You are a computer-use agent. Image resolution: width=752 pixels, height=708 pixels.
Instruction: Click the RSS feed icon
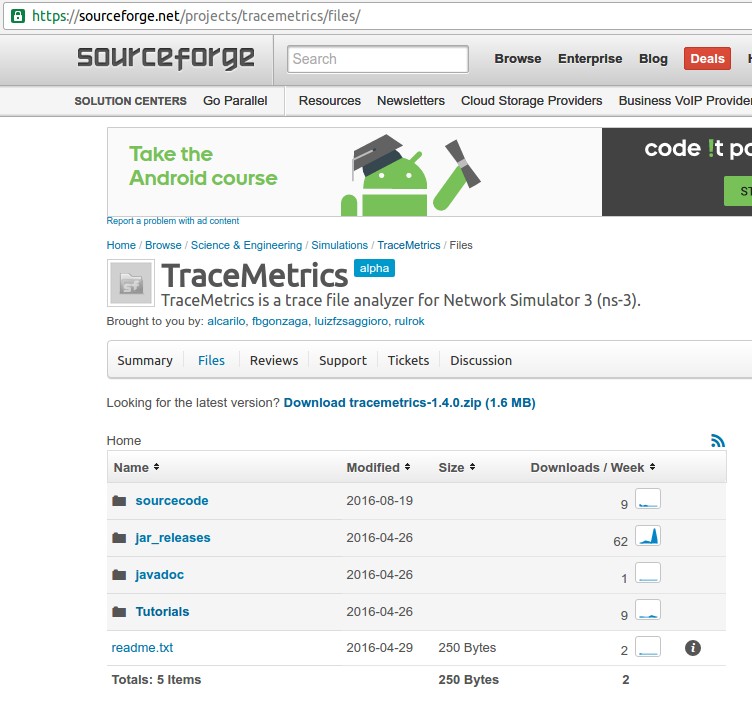pos(717,440)
